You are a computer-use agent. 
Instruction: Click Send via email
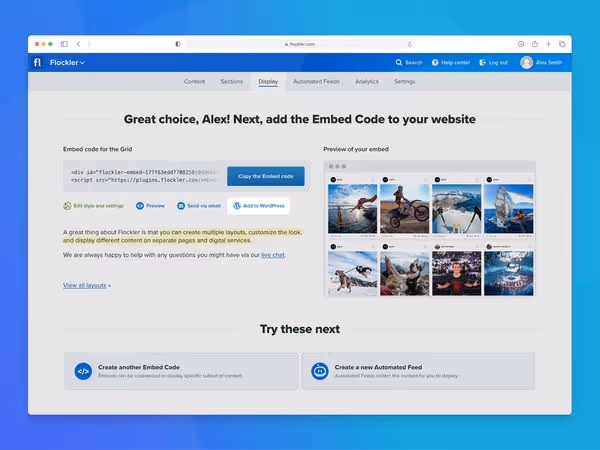pyautogui.click(x=199, y=206)
